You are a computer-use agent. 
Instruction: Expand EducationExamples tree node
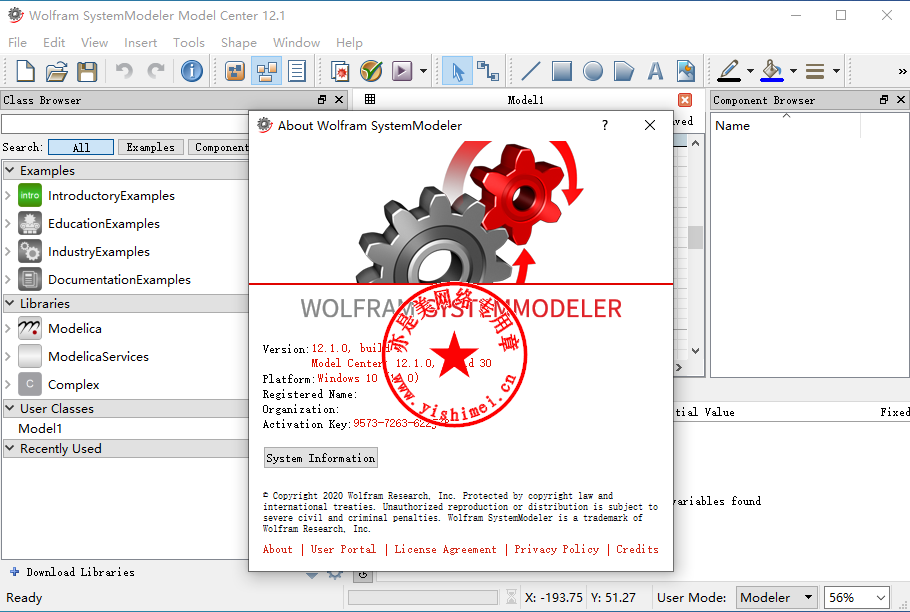point(8,223)
